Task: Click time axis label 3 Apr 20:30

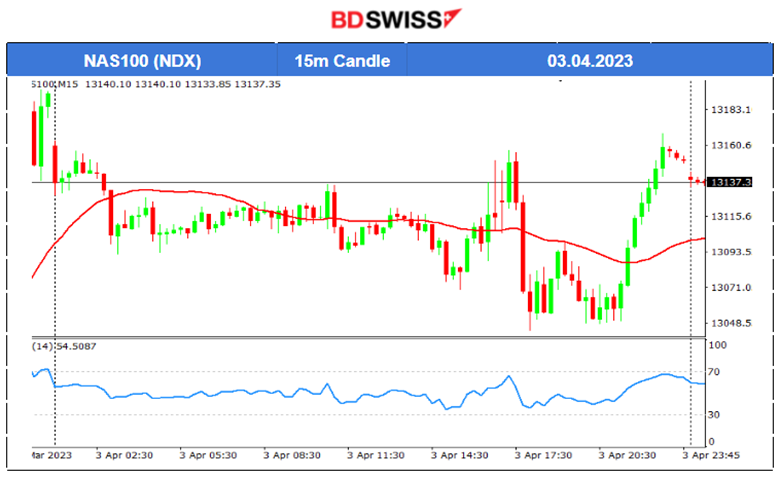Action: (x=627, y=456)
